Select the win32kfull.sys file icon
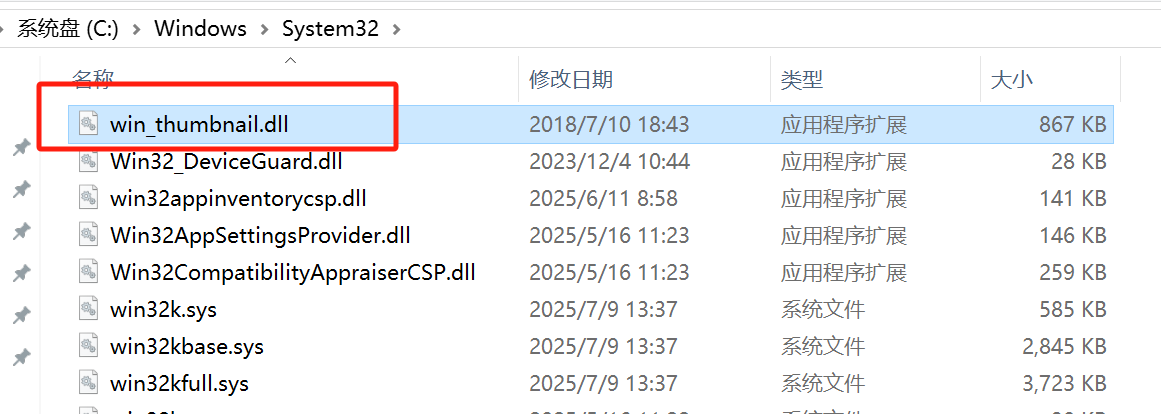Image resolution: width=1161 pixels, height=414 pixels. pyautogui.click(x=89, y=383)
